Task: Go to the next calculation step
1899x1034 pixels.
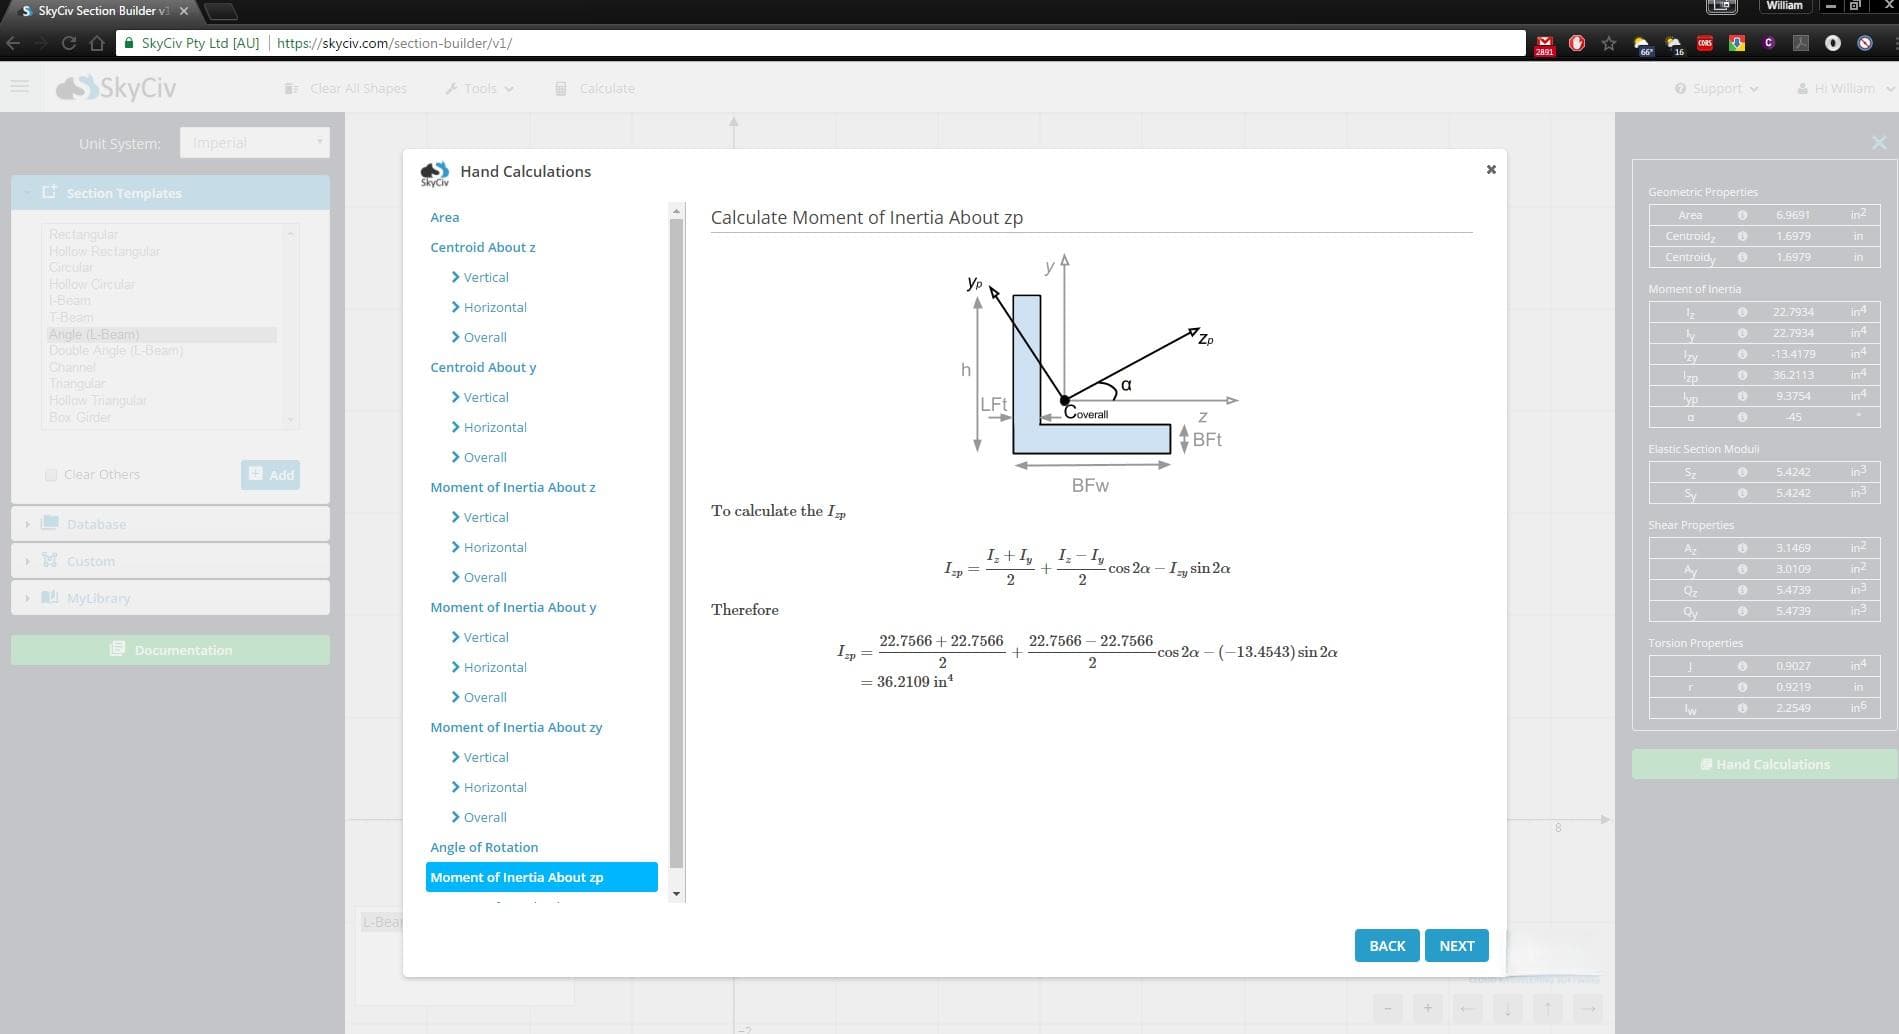Action: 1456,946
